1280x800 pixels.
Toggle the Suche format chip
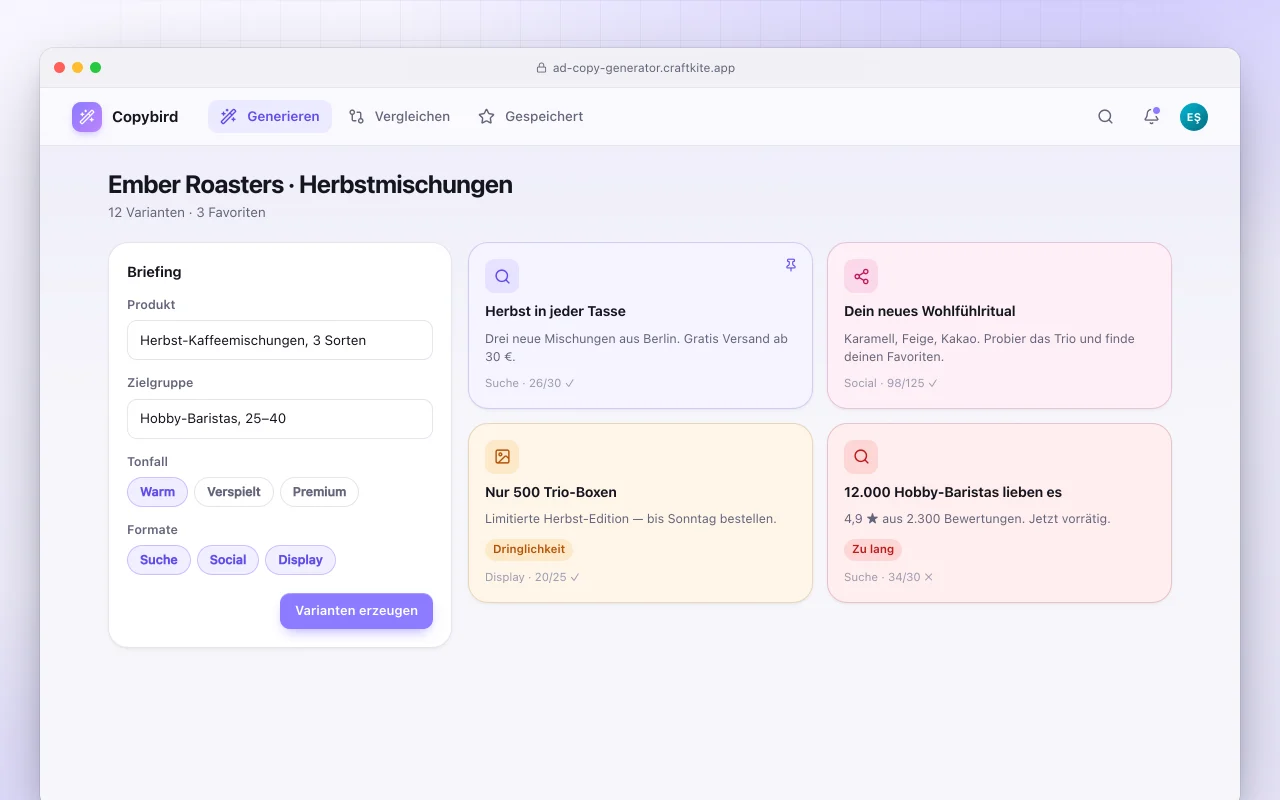(159, 560)
